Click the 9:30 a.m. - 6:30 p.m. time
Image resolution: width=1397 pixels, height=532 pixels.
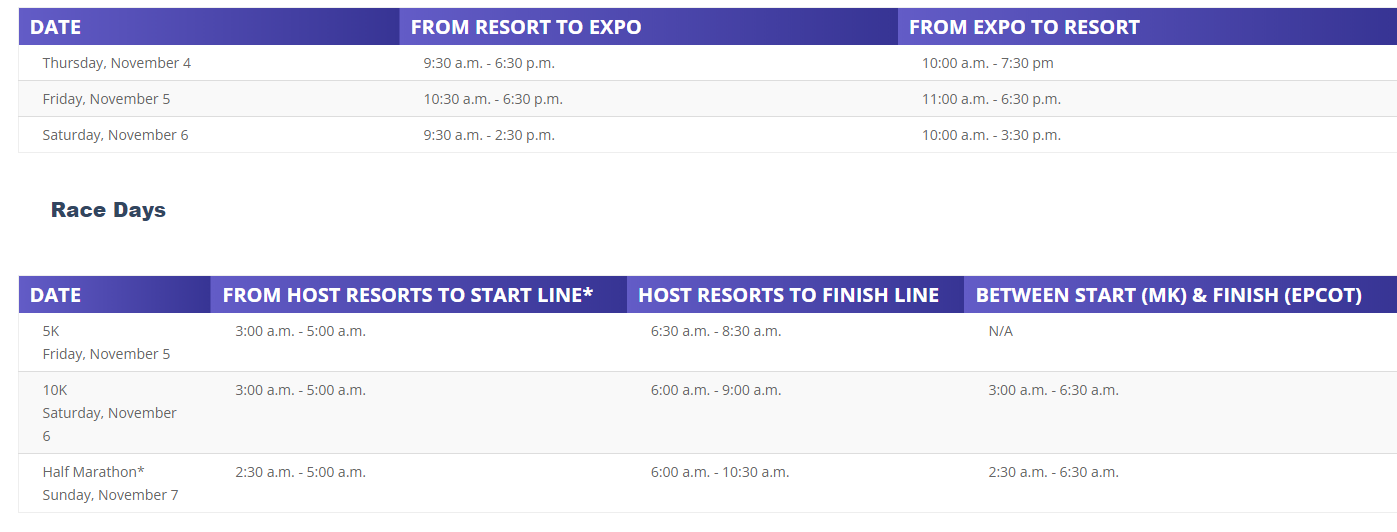[x=488, y=63]
